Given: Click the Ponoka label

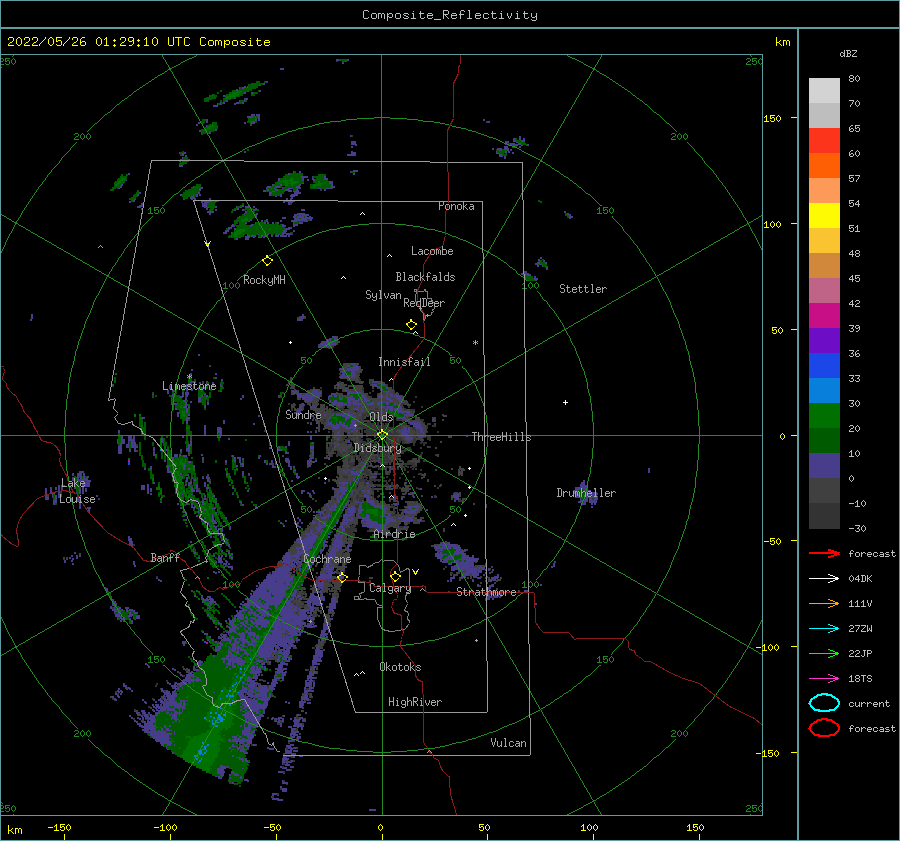Looking at the screenshot, I should pyautogui.click(x=456, y=206).
